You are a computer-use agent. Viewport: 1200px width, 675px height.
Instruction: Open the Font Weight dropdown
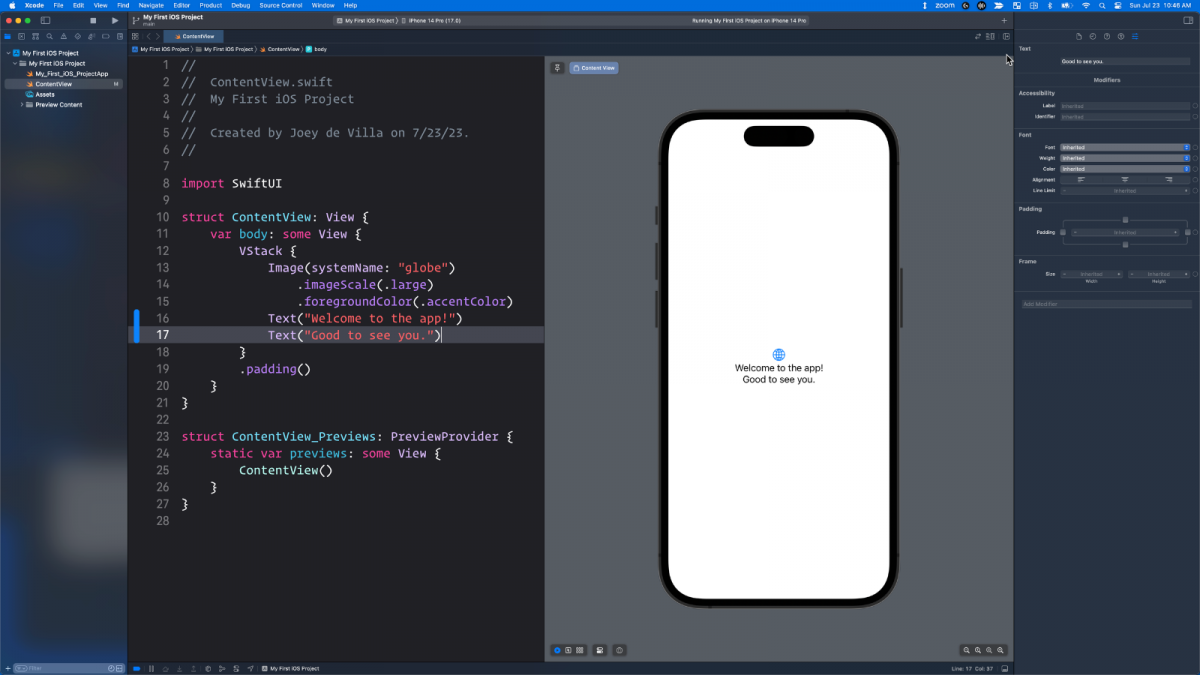click(1122, 158)
